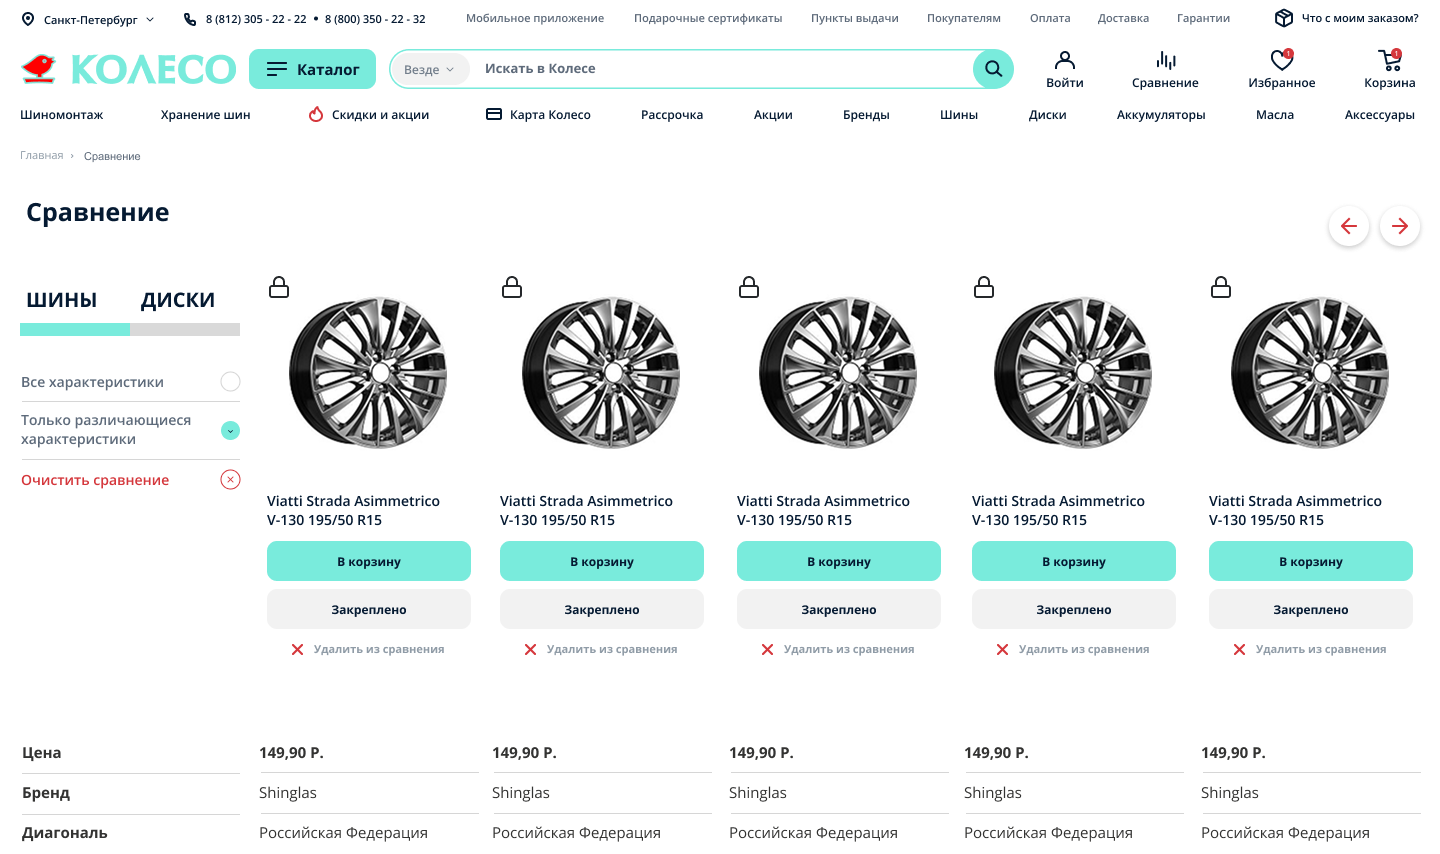Open the Оплата link

click(x=1050, y=18)
